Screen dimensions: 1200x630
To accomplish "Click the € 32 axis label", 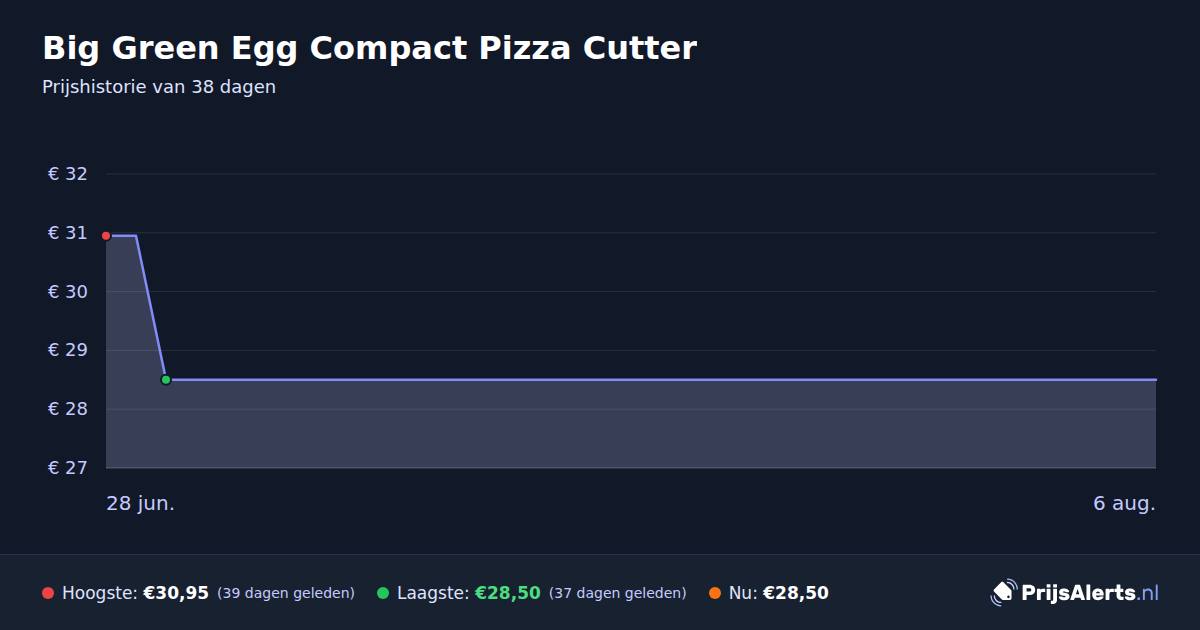I will [x=68, y=174].
